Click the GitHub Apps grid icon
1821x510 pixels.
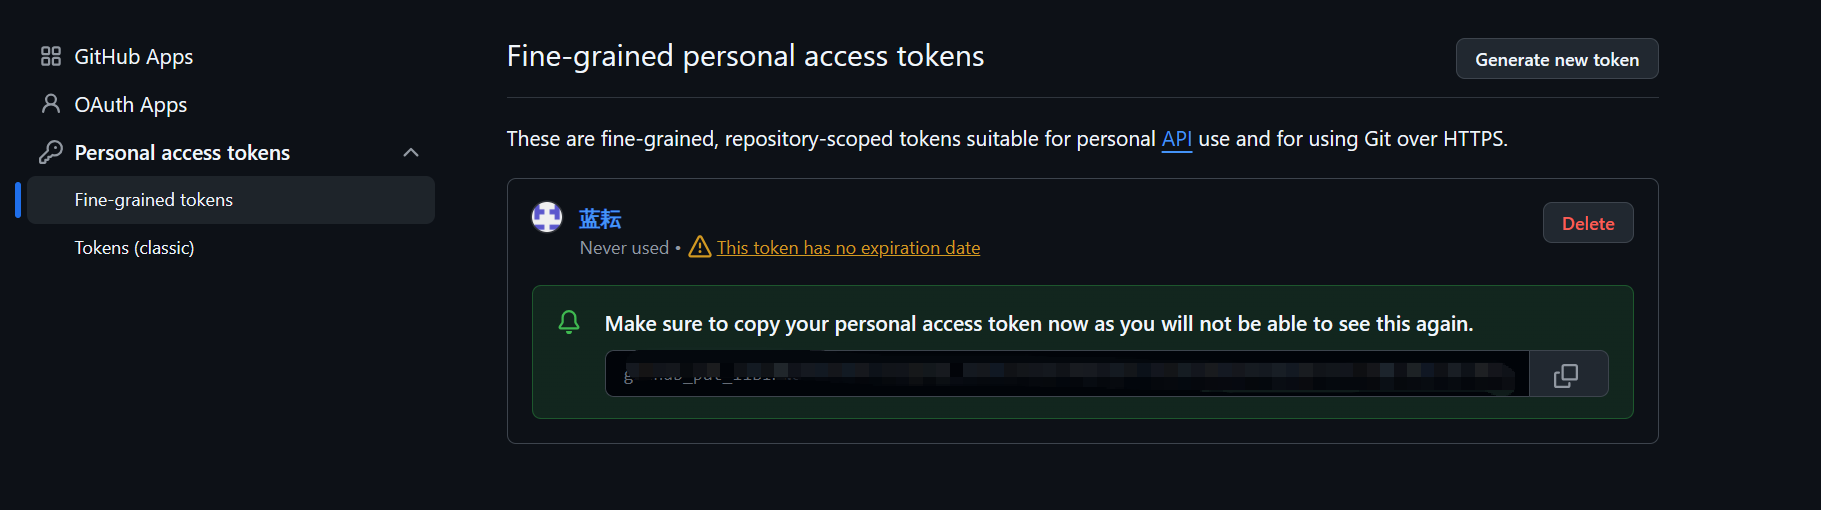click(51, 56)
